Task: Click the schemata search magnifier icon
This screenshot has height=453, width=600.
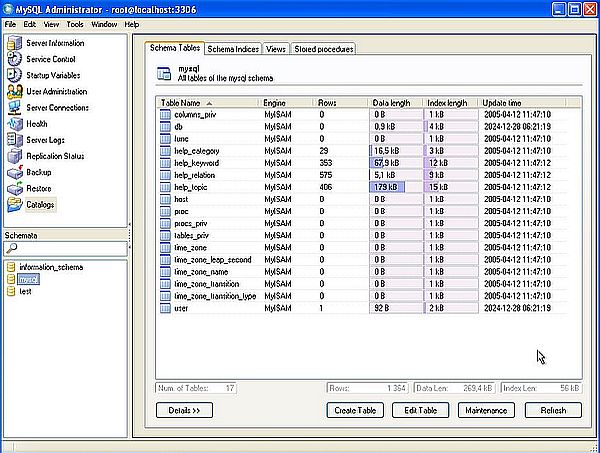Action: pyautogui.click(x=12, y=248)
